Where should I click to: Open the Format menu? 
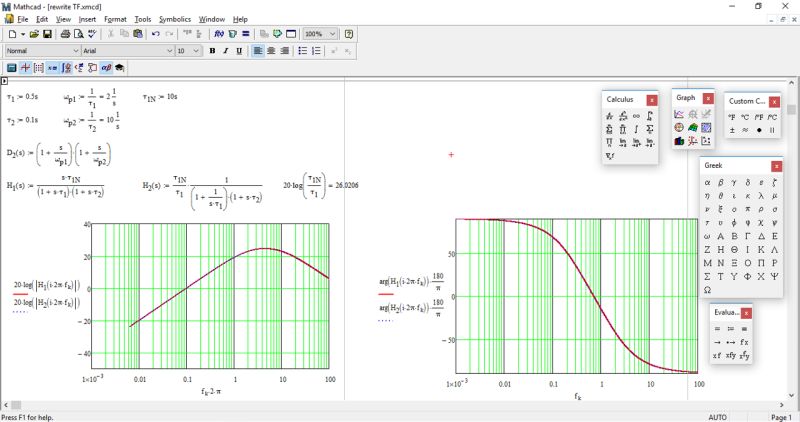click(x=115, y=19)
